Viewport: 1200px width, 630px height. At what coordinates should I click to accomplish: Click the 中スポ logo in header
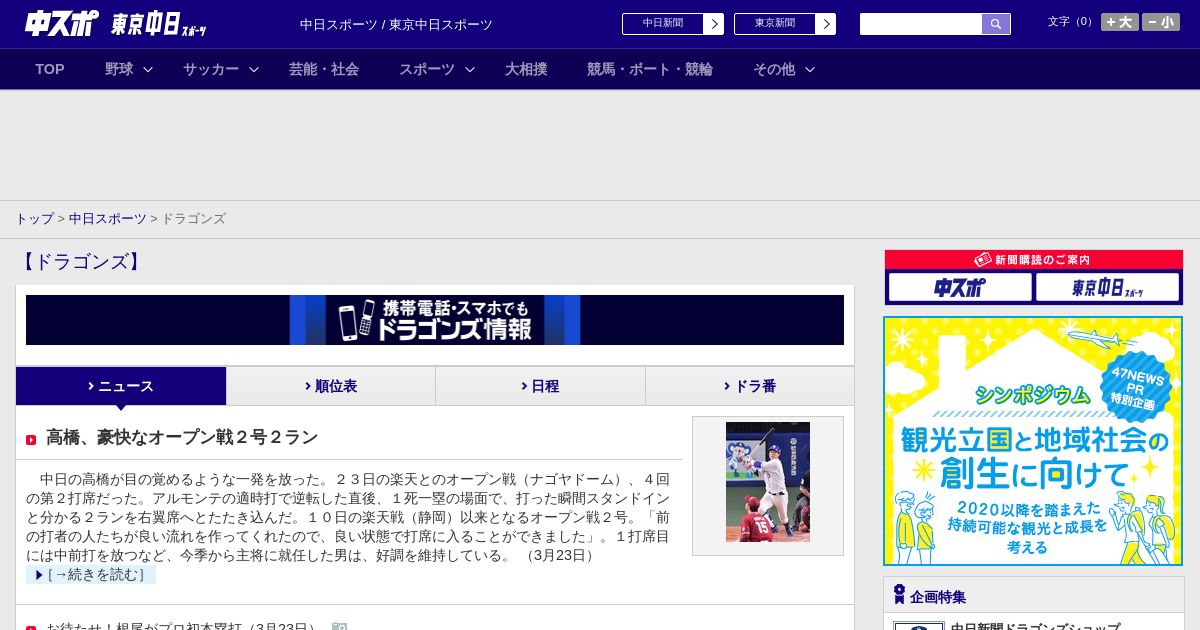62,23
